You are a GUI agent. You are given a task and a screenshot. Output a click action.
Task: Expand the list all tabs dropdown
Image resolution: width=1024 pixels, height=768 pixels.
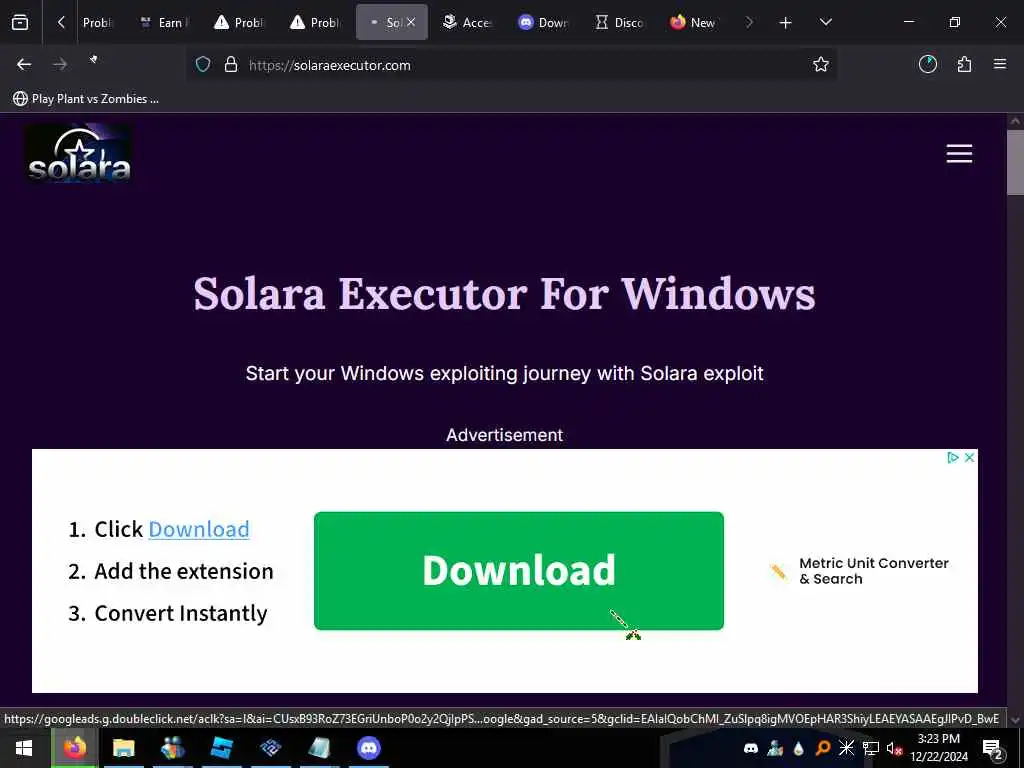[x=825, y=23]
